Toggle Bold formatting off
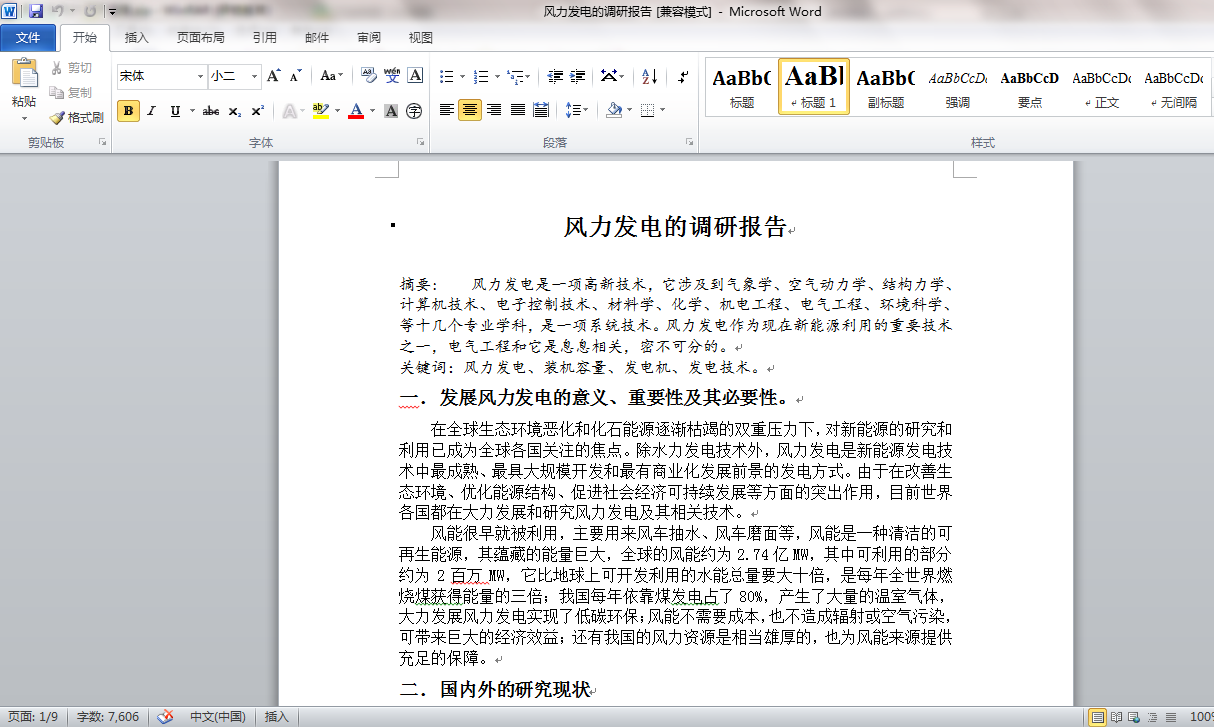The width and height of the screenshot is (1214, 727). pos(128,111)
